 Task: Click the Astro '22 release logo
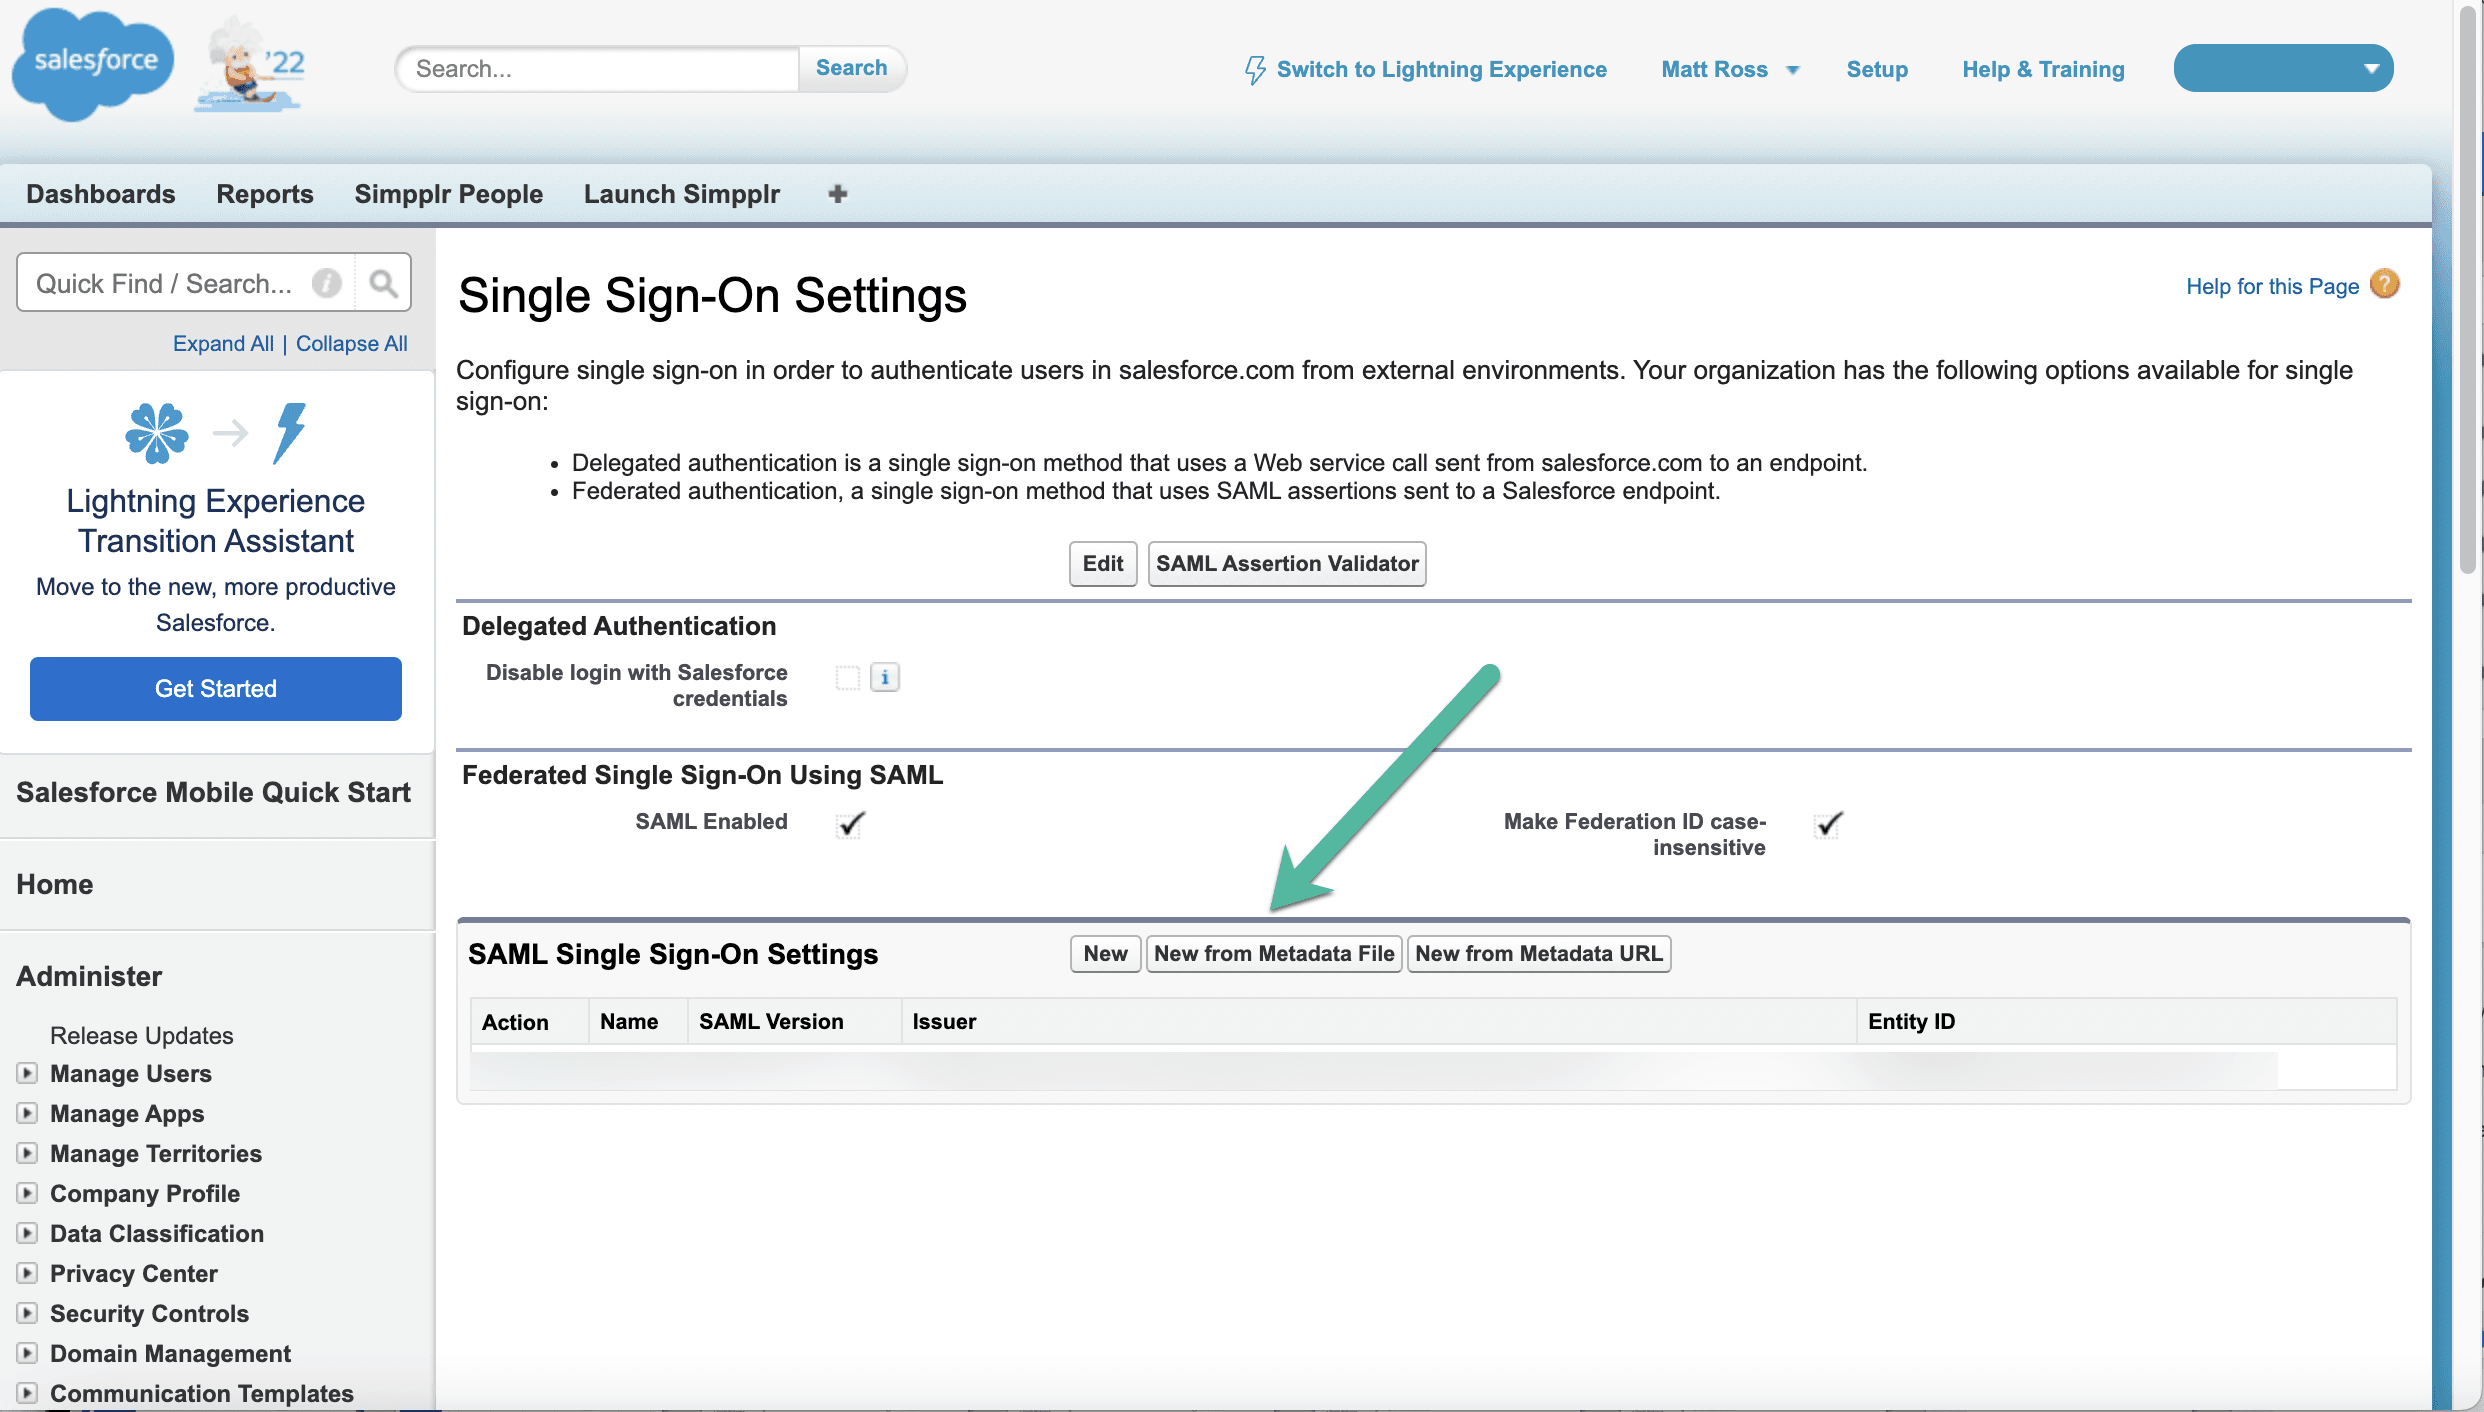pos(251,64)
